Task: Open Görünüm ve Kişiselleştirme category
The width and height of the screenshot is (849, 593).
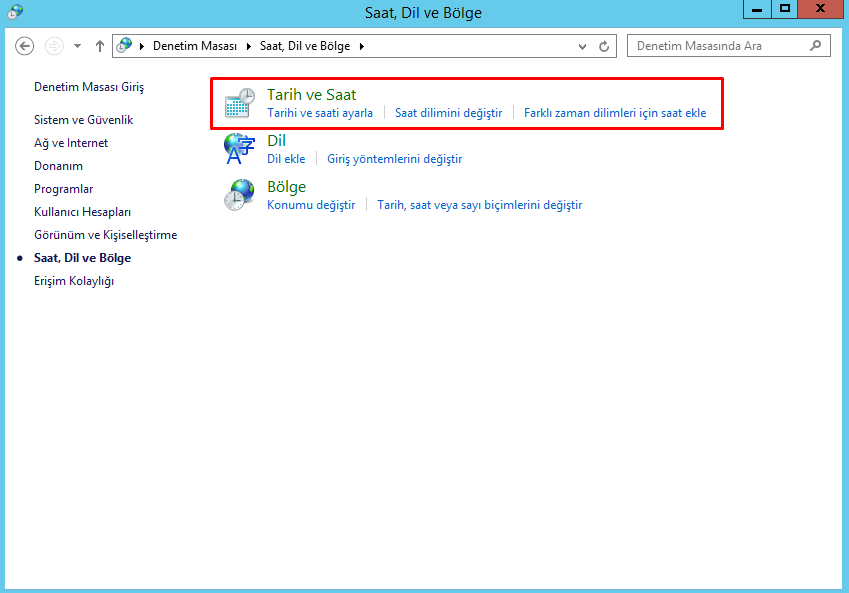Action: coord(106,235)
